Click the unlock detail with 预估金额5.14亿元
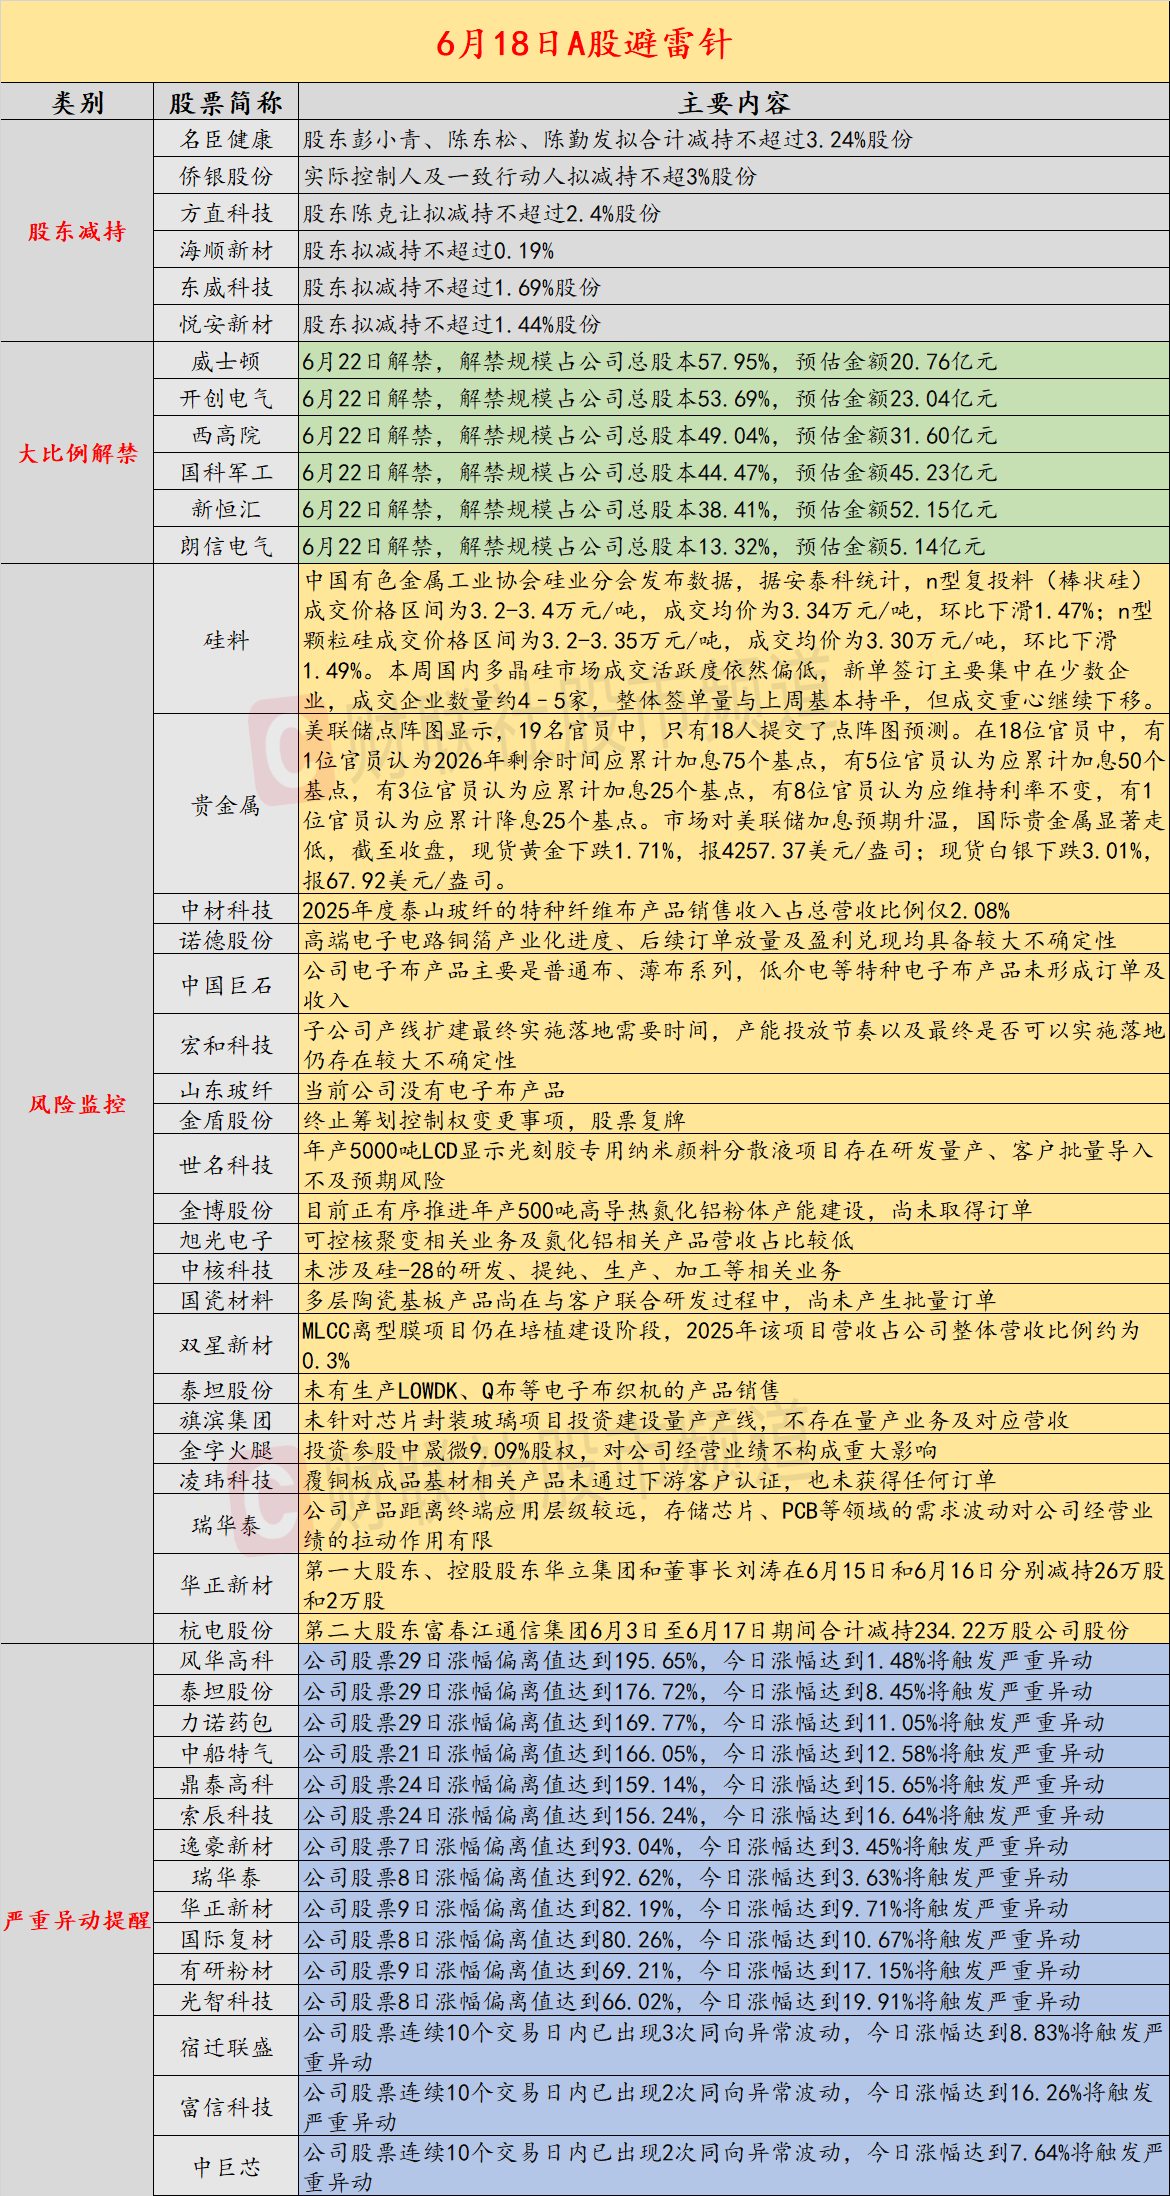This screenshot has width=1170, height=2196. (643, 546)
